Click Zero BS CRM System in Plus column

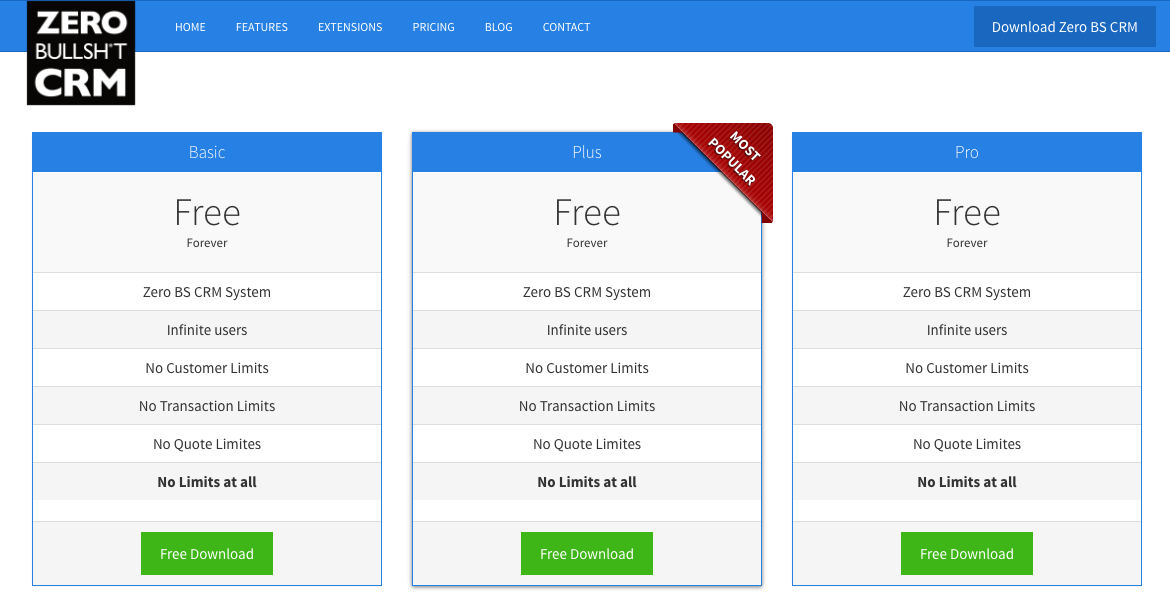click(x=586, y=292)
